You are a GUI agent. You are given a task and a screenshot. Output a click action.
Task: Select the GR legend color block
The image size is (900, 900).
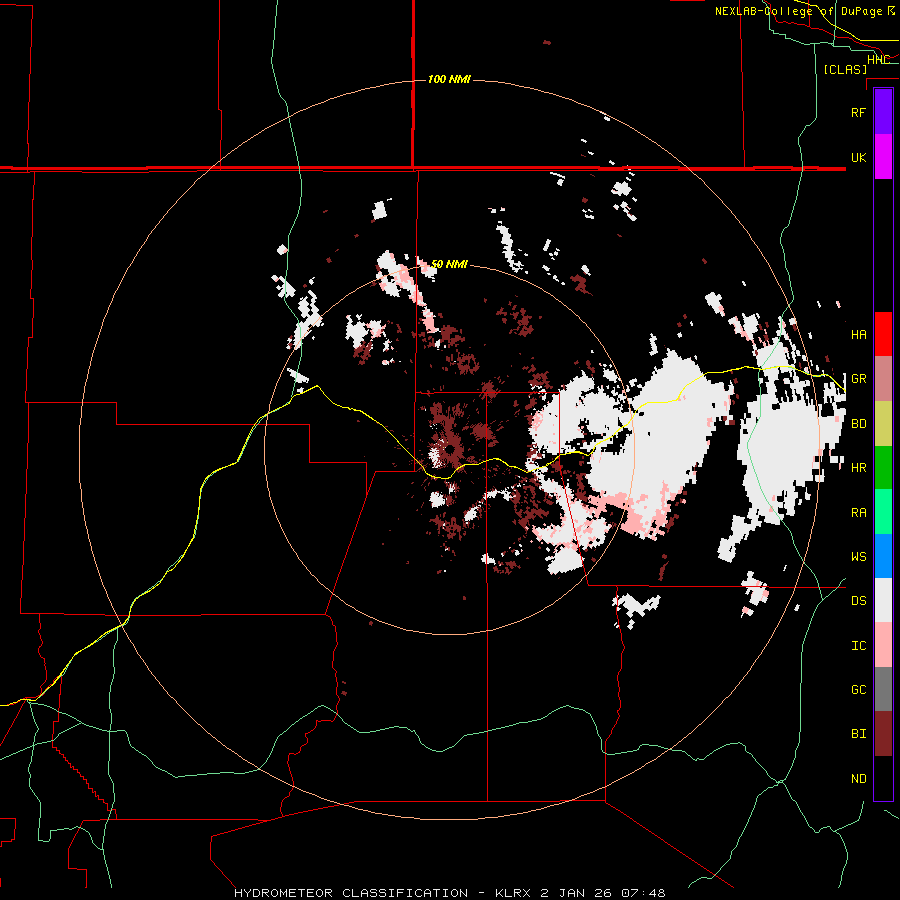pos(883,379)
